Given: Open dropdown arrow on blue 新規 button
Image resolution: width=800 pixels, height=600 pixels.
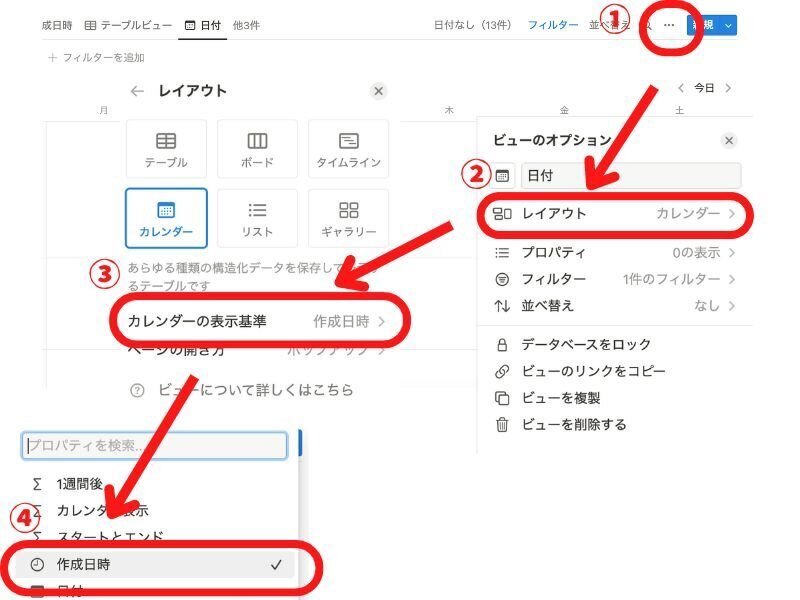Looking at the screenshot, I should (x=729, y=25).
